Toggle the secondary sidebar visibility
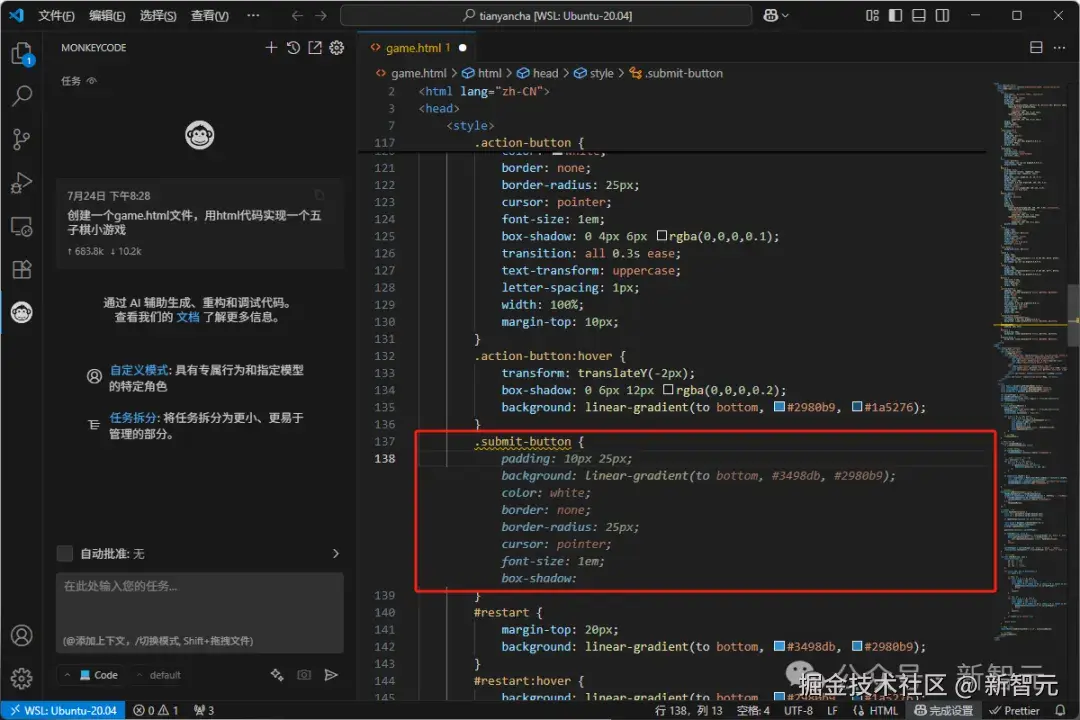The image size is (1080, 720). (x=942, y=15)
